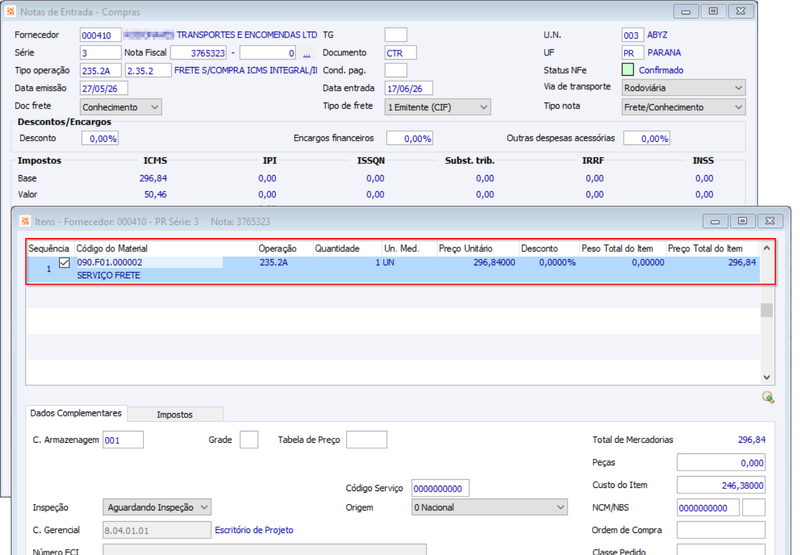This screenshot has width=800, height=555.
Task: Click the Desconto percentage field
Action: click(x=100, y=138)
